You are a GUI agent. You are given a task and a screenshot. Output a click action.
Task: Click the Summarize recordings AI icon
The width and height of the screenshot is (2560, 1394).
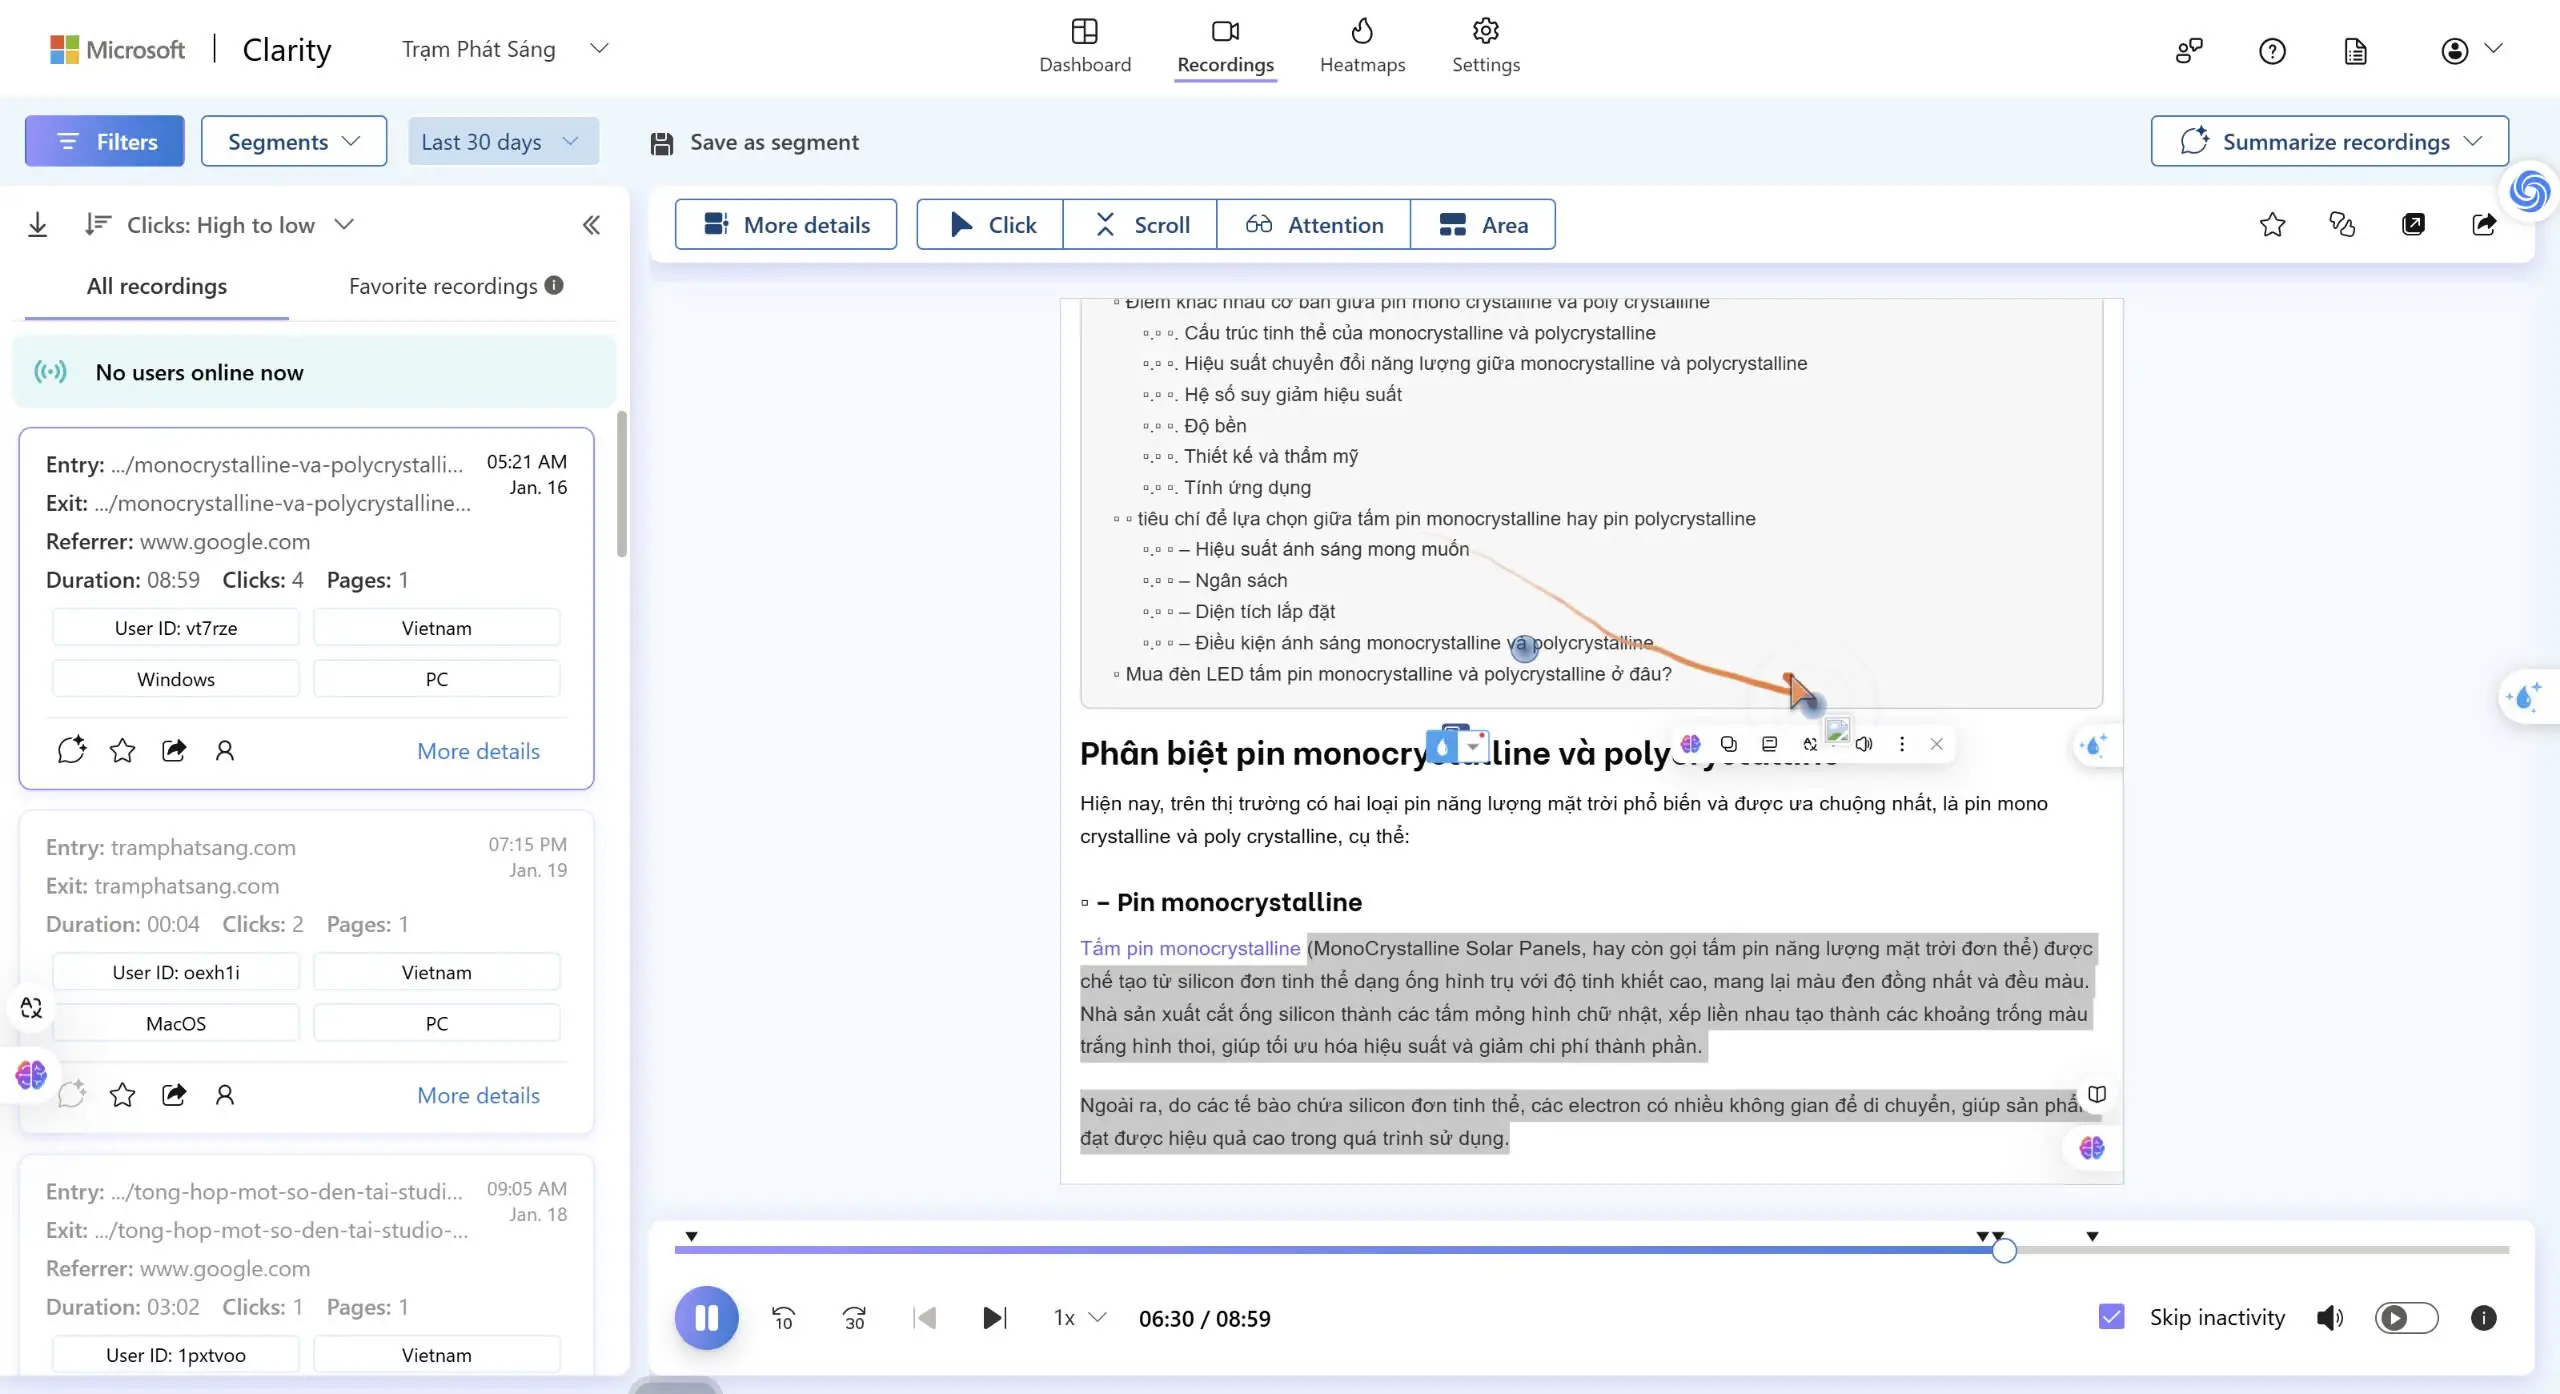click(2191, 141)
